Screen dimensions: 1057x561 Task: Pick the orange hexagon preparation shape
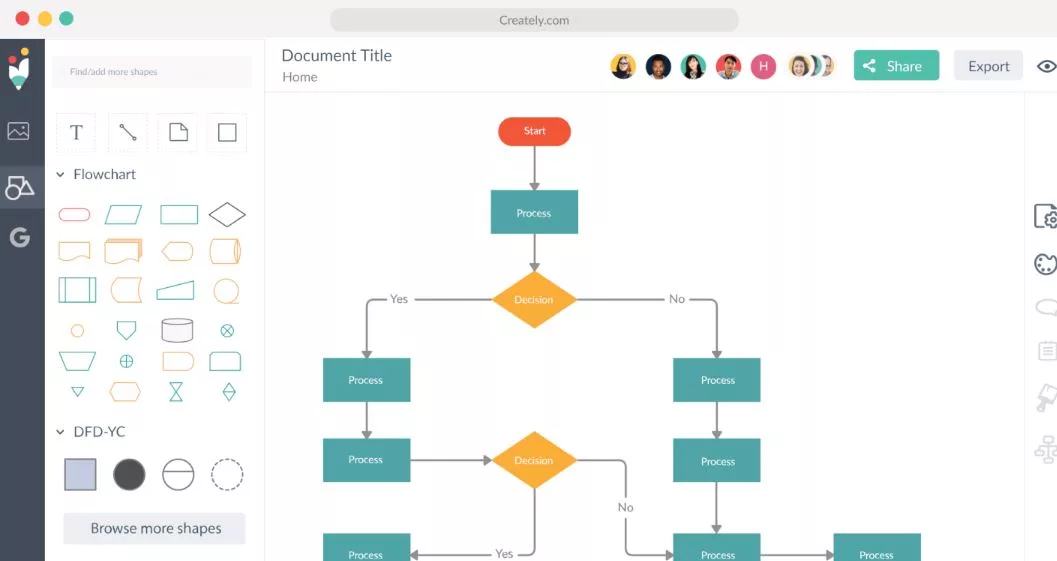(125, 392)
